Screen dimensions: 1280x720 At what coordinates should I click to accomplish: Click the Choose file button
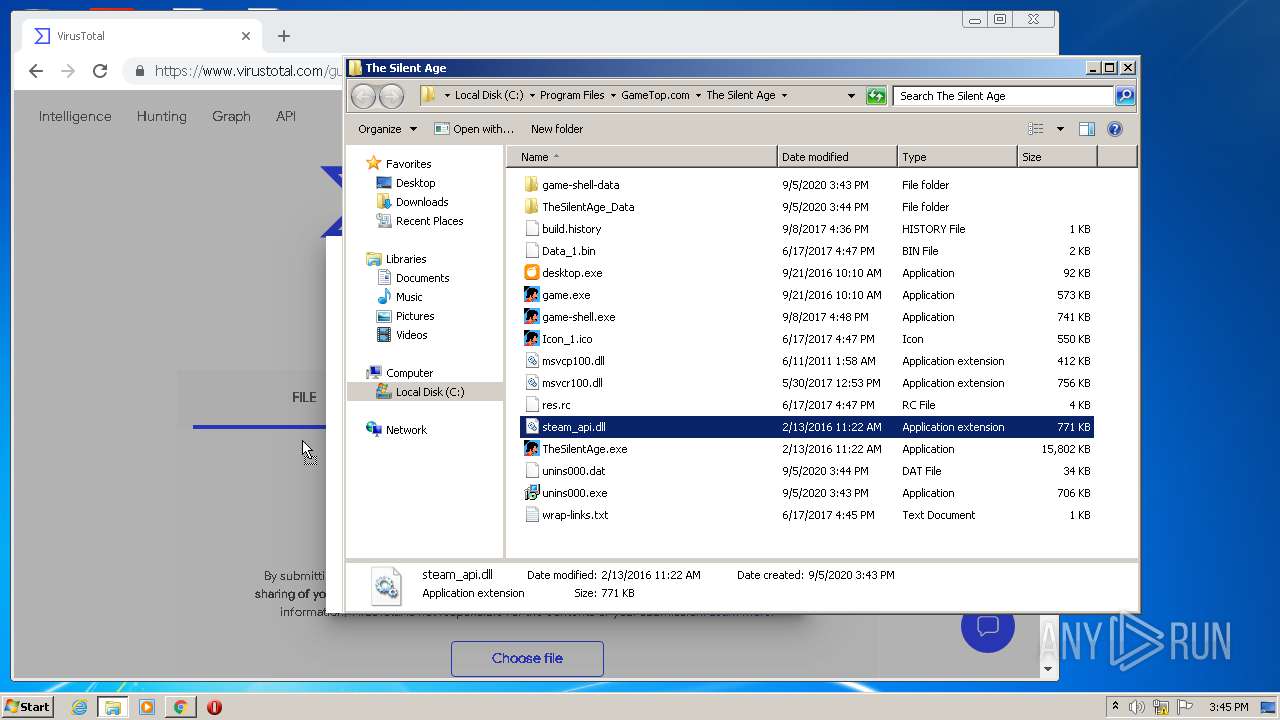pyautogui.click(x=527, y=658)
